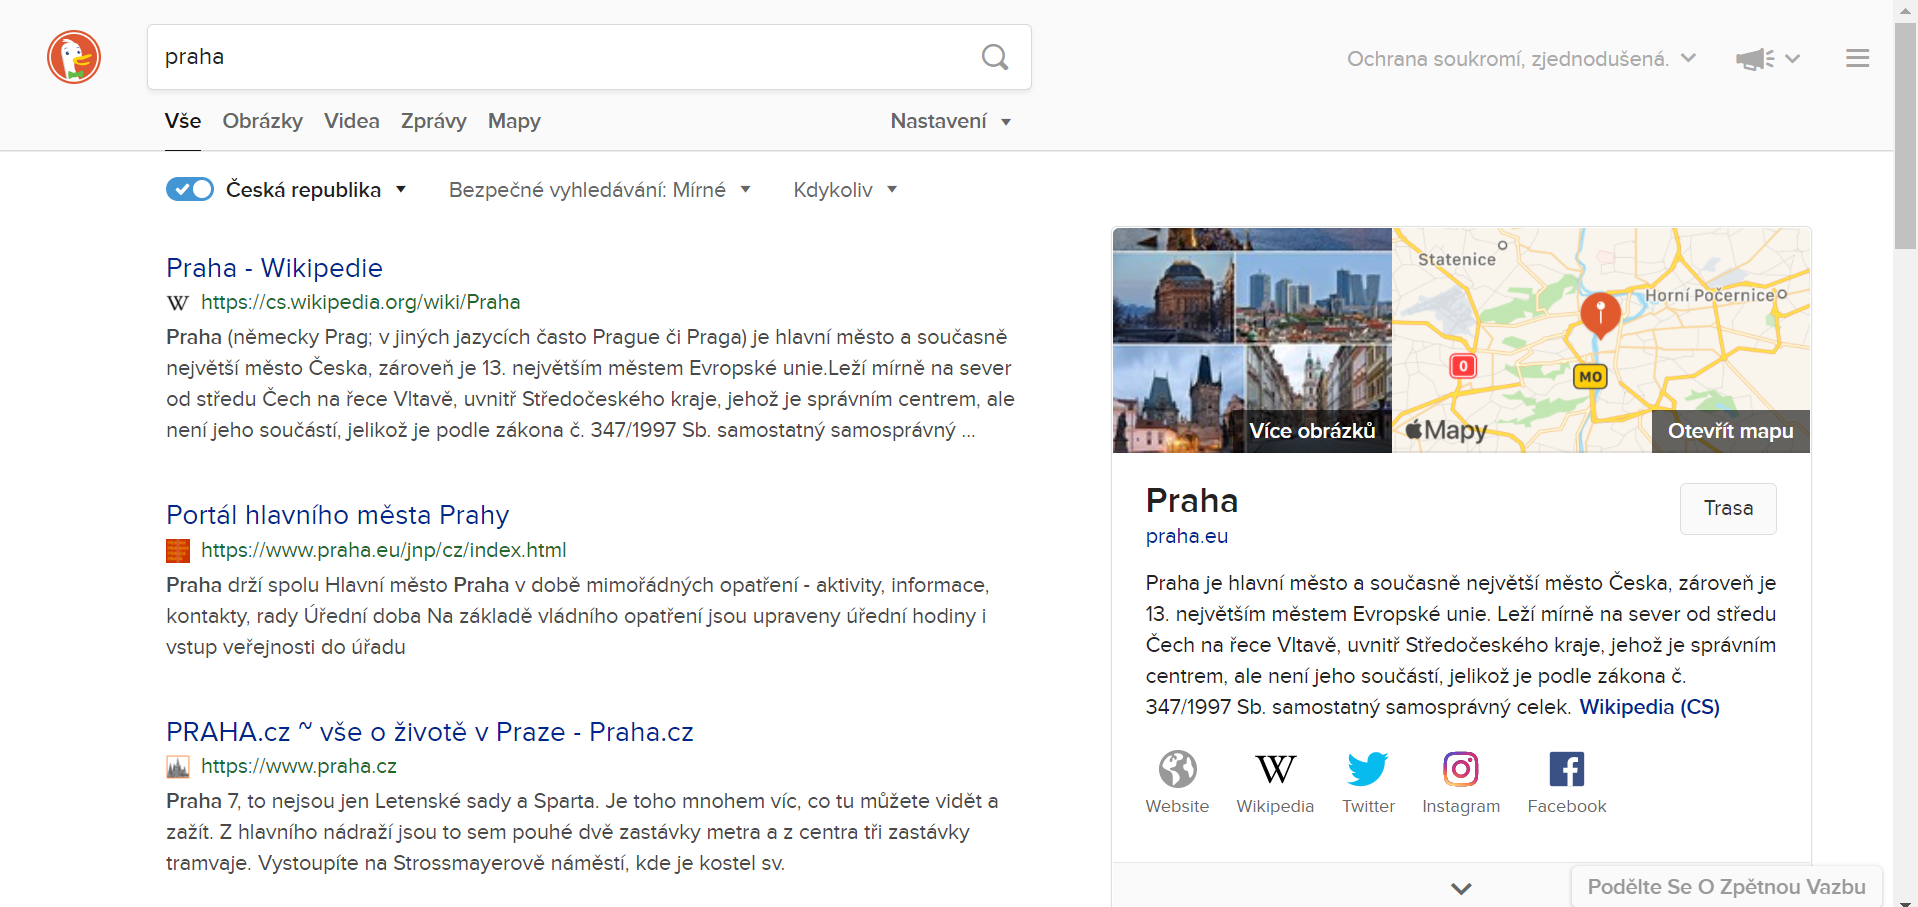Image resolution: width=1918 pixels, height=907 pixels.
Task: Open praha.eu link in info panel
Action: coord(1187,536)
